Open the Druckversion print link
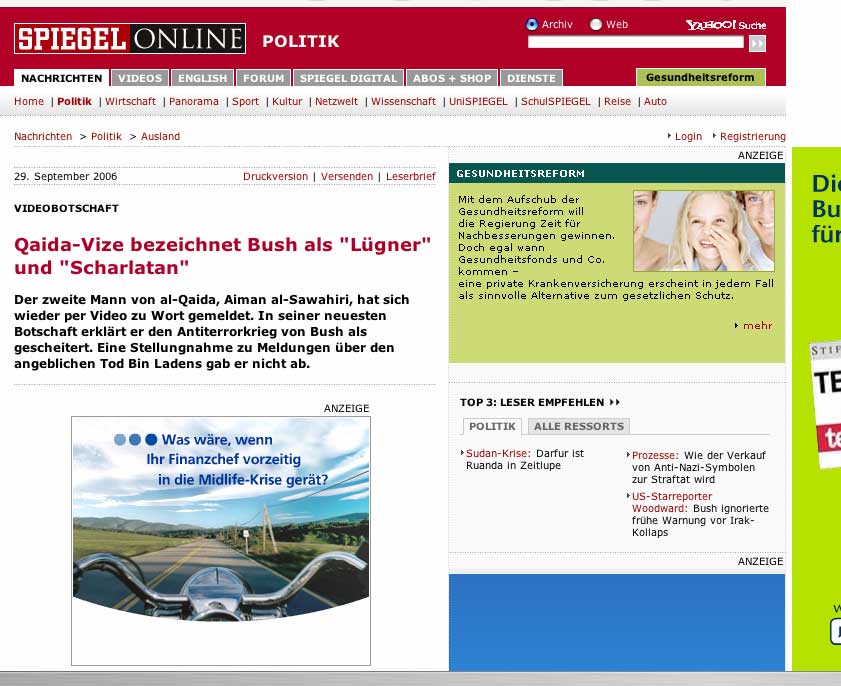 point(275,176)
